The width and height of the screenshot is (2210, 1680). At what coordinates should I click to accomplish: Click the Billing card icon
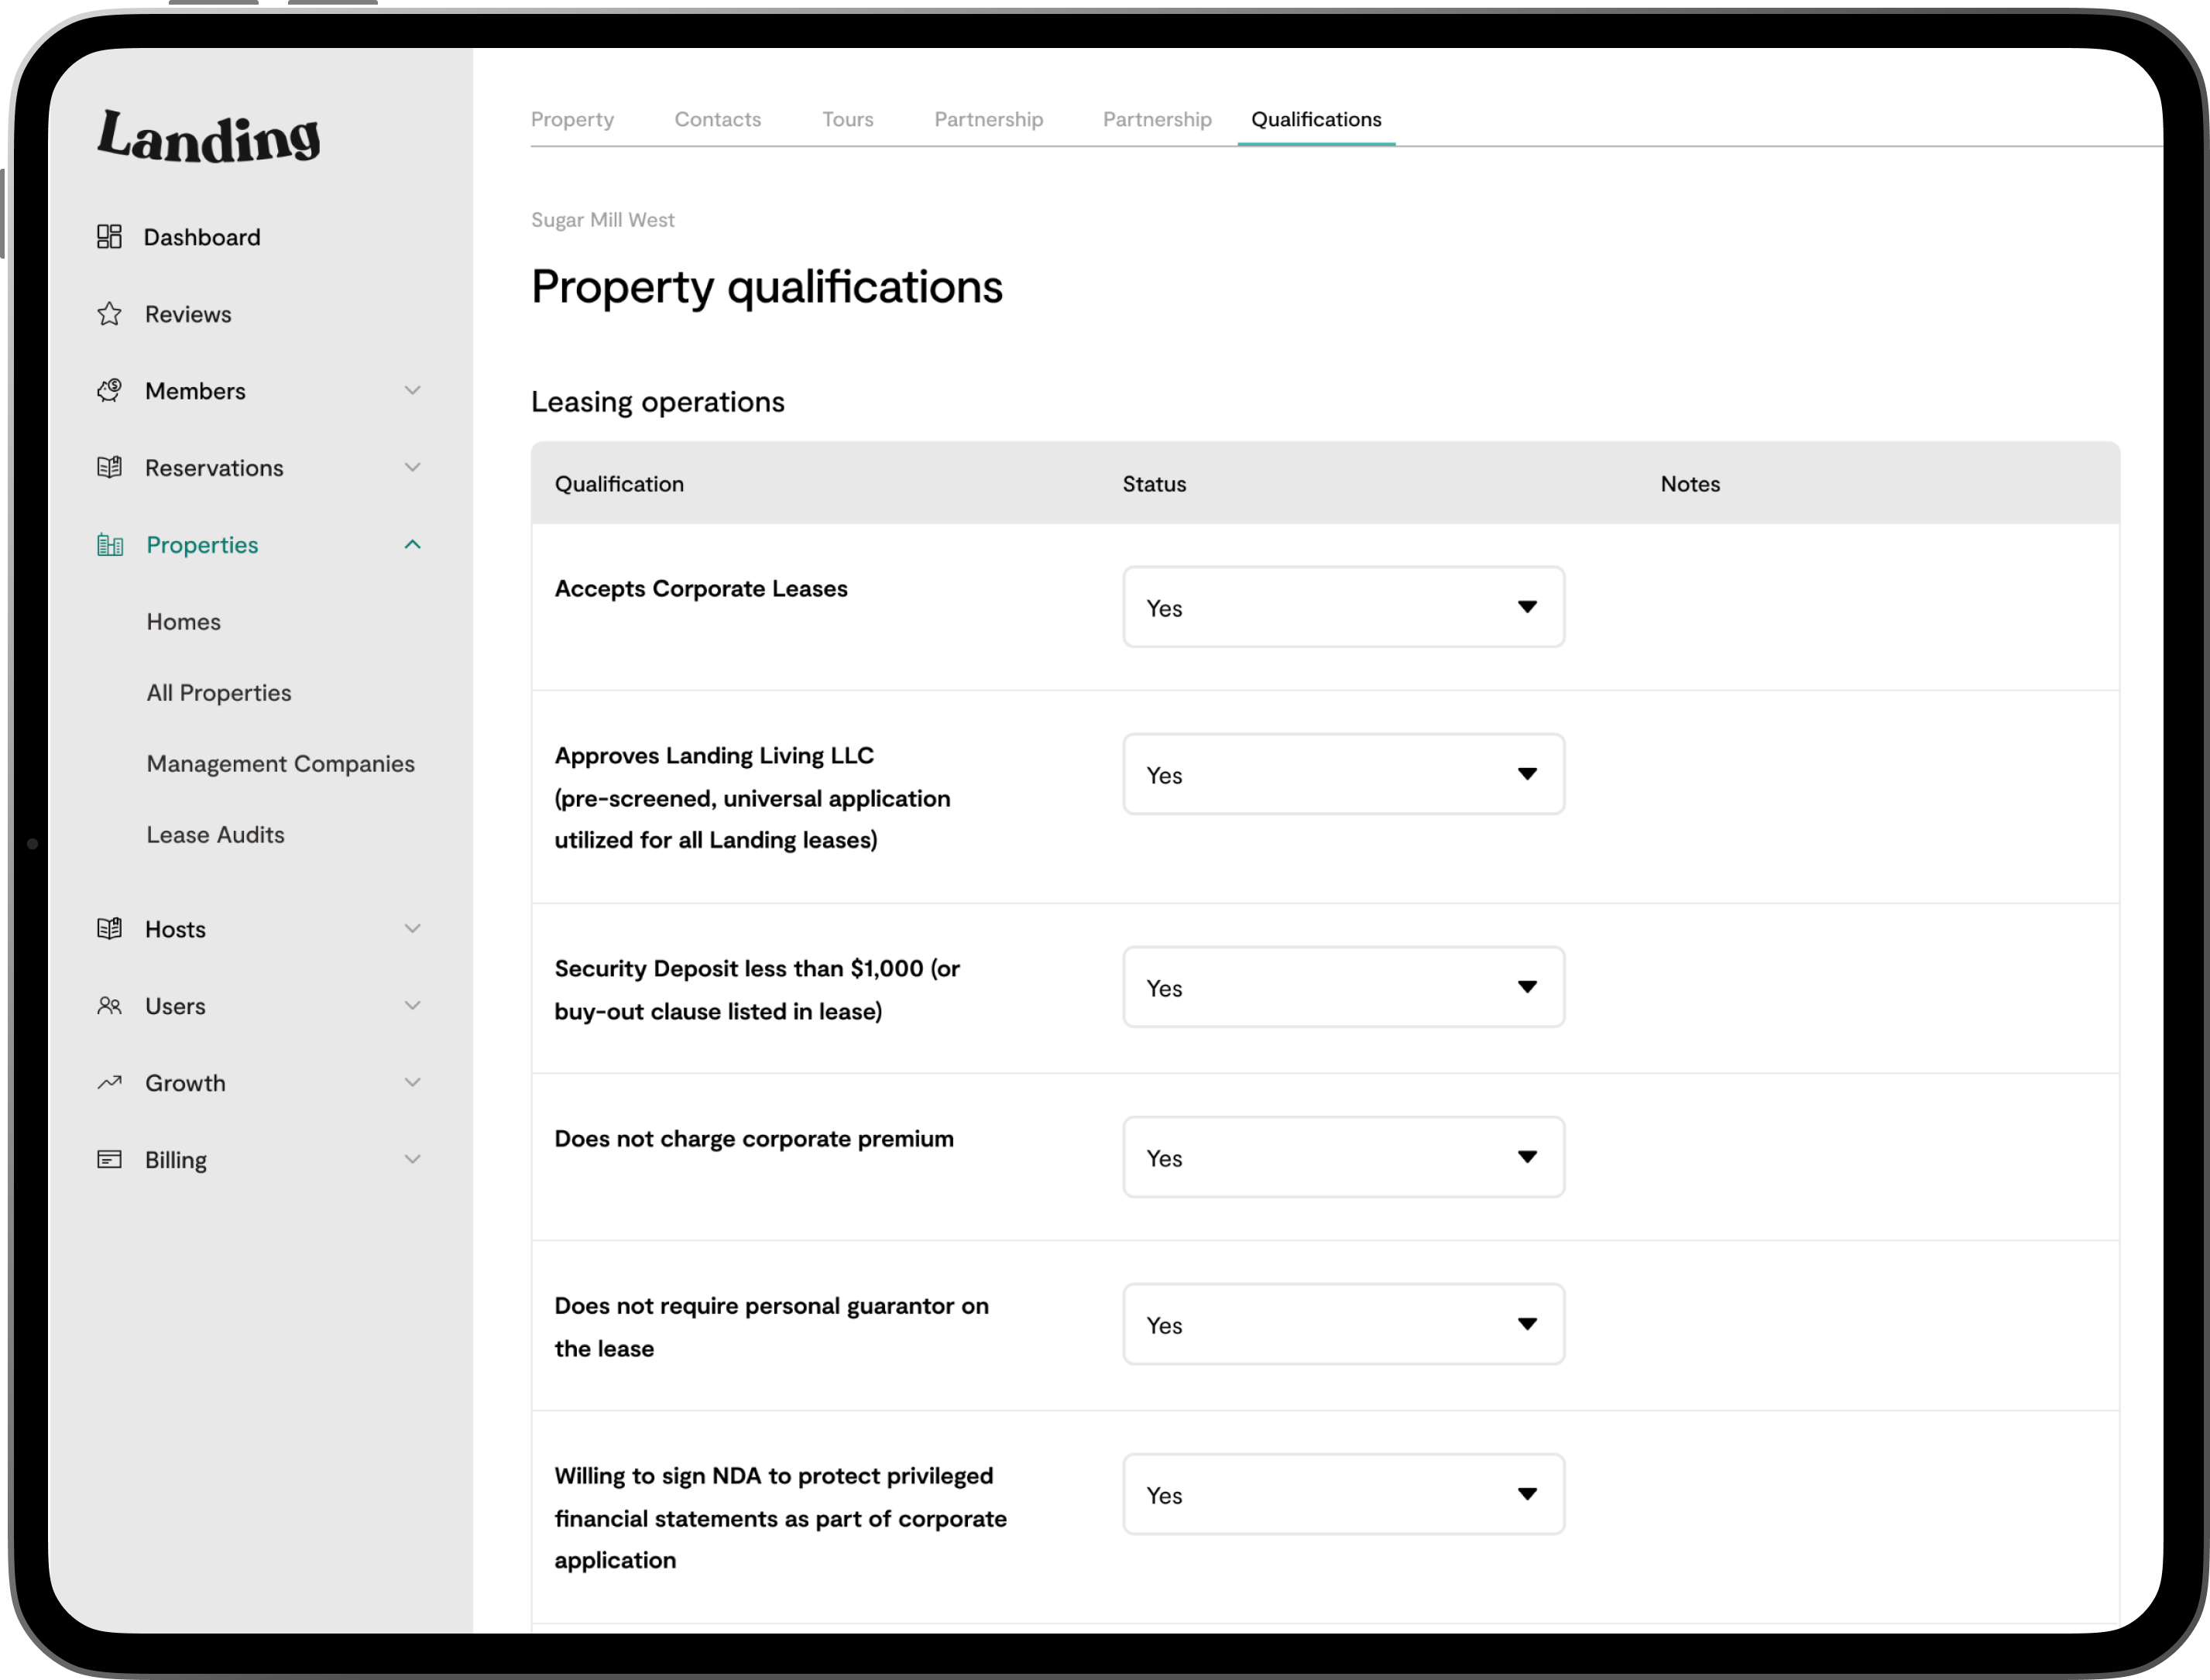point(109,1160)
